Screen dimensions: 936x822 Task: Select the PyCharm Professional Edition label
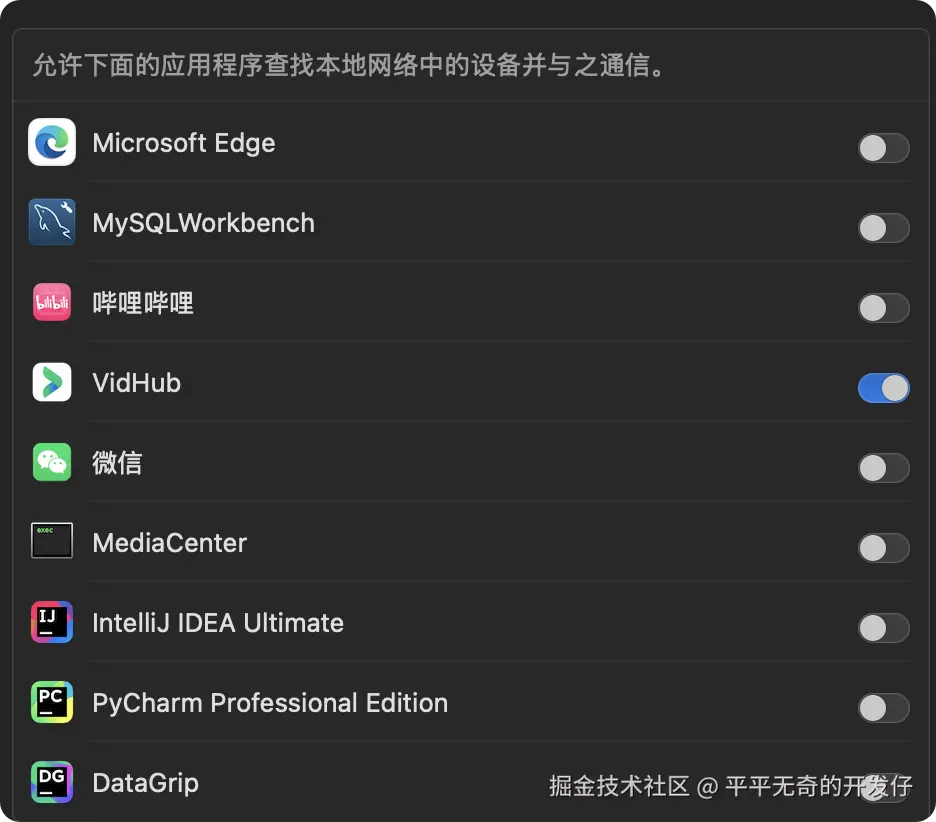coord(270,703)
